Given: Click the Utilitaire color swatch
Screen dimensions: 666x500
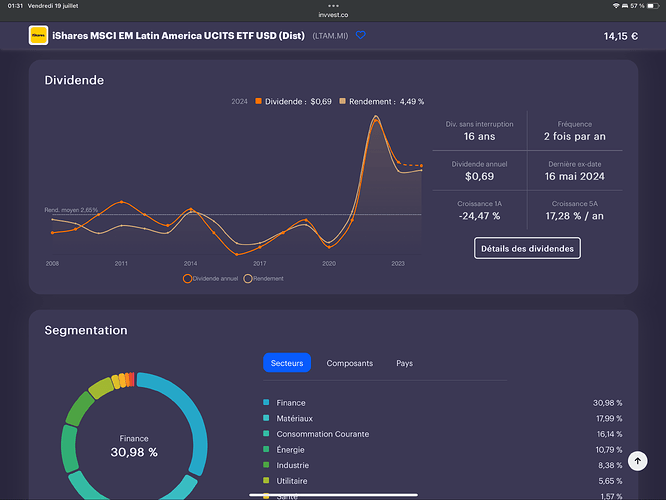Looking at the screenshot, I should click(x=266, y=480).
